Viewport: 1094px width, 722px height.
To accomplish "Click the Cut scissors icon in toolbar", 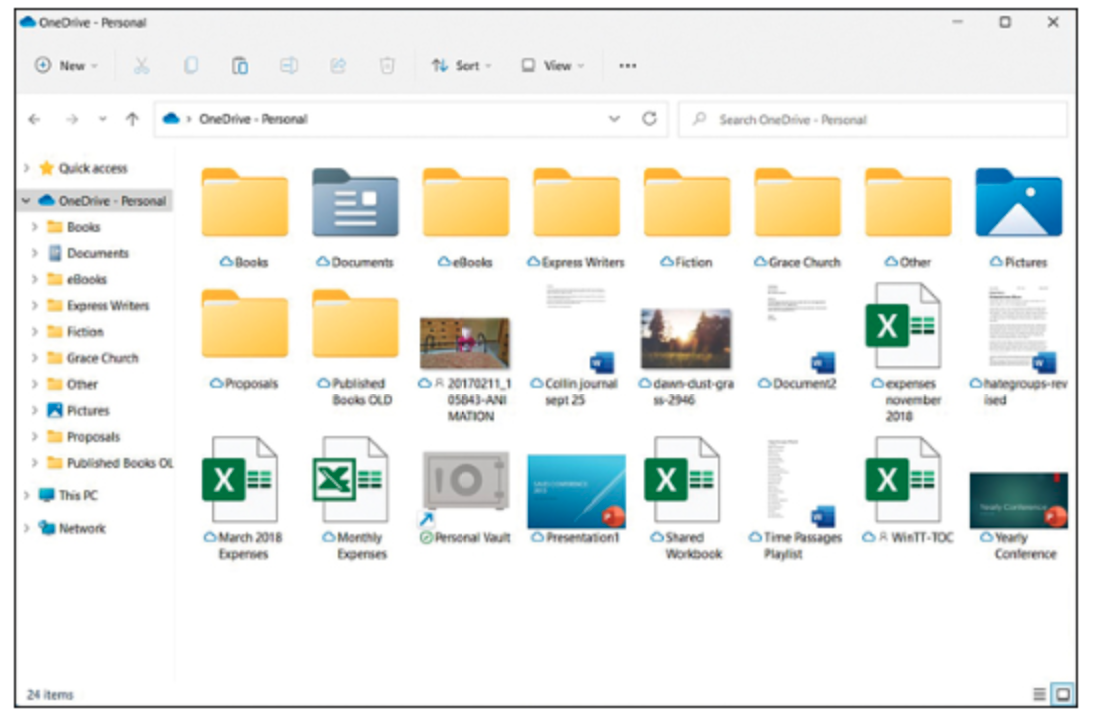I will (141, 66).
